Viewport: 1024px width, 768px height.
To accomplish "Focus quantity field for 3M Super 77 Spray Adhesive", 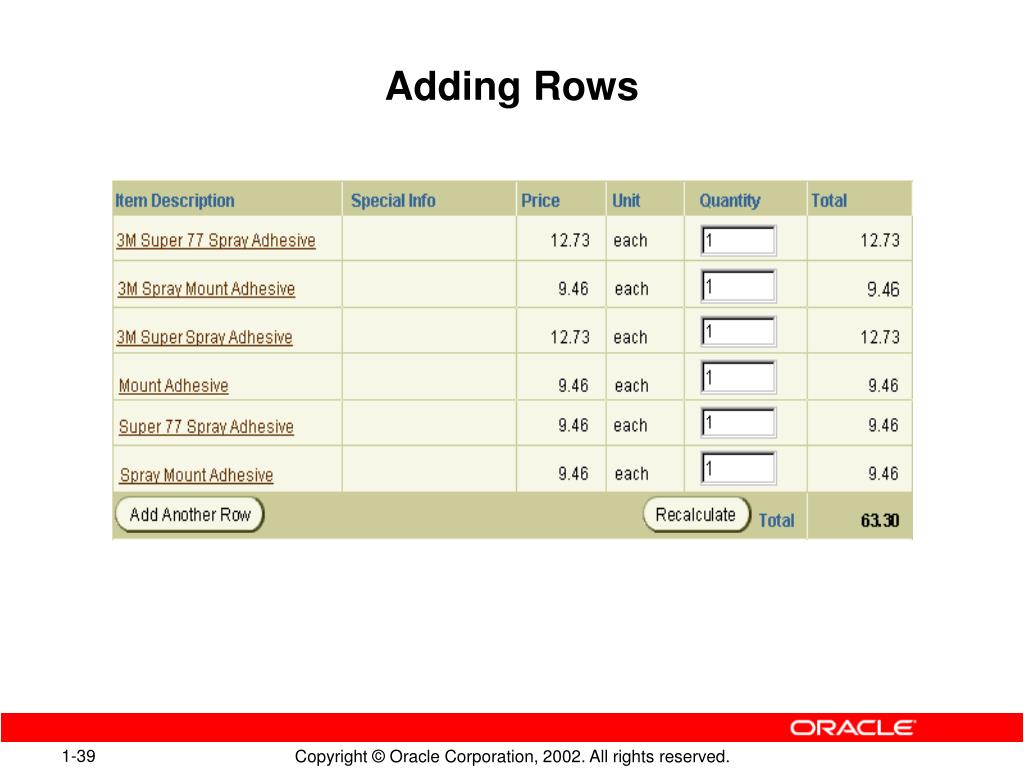I will pos(738,240).
